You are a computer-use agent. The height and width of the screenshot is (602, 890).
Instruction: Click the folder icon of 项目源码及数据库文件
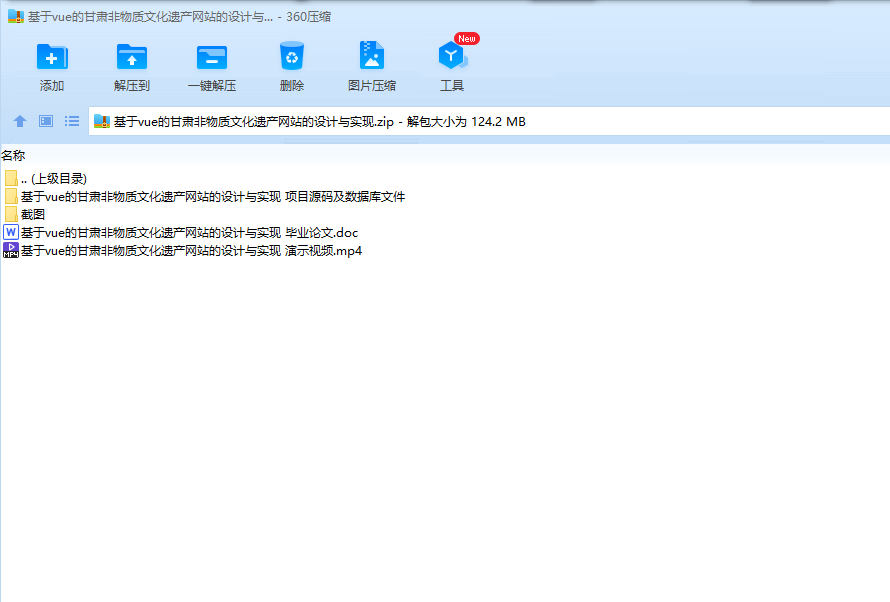coord(11,196)
